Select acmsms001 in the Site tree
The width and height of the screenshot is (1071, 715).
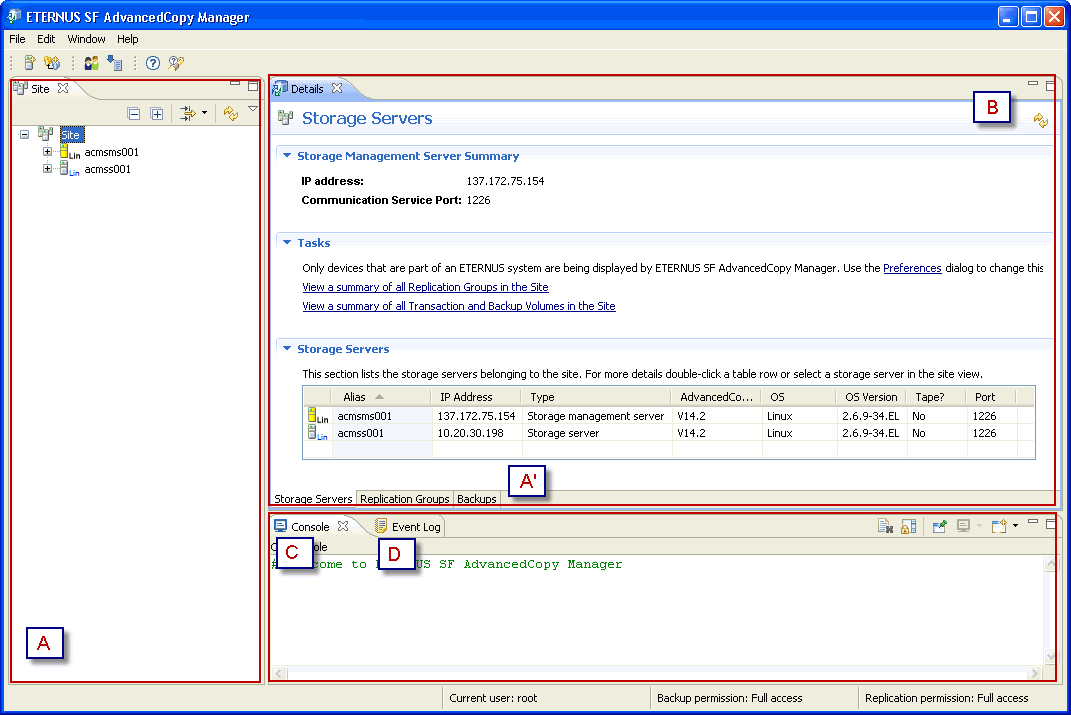click(x=111, y=152)
